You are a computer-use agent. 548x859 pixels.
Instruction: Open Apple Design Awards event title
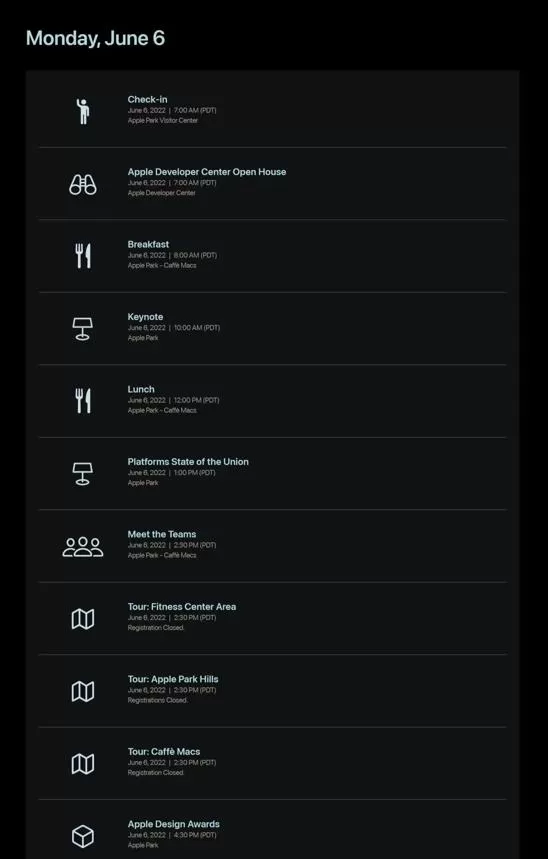coord(173,824)
